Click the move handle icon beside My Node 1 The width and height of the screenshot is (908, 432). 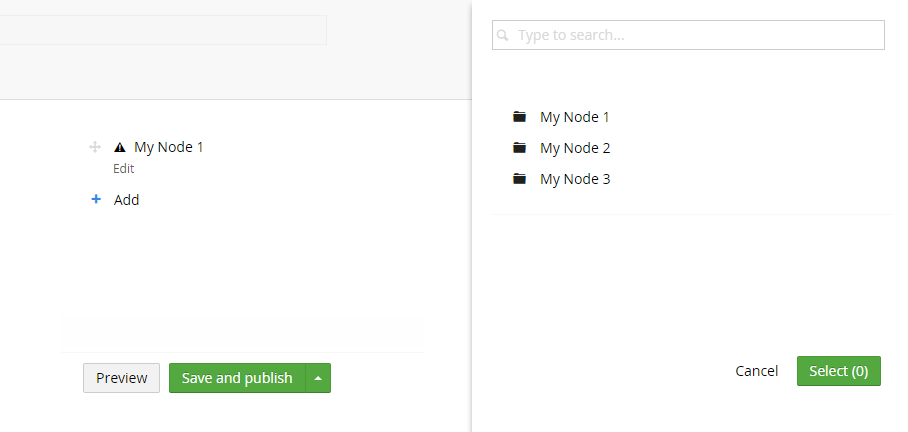click(x=95, y=147)
